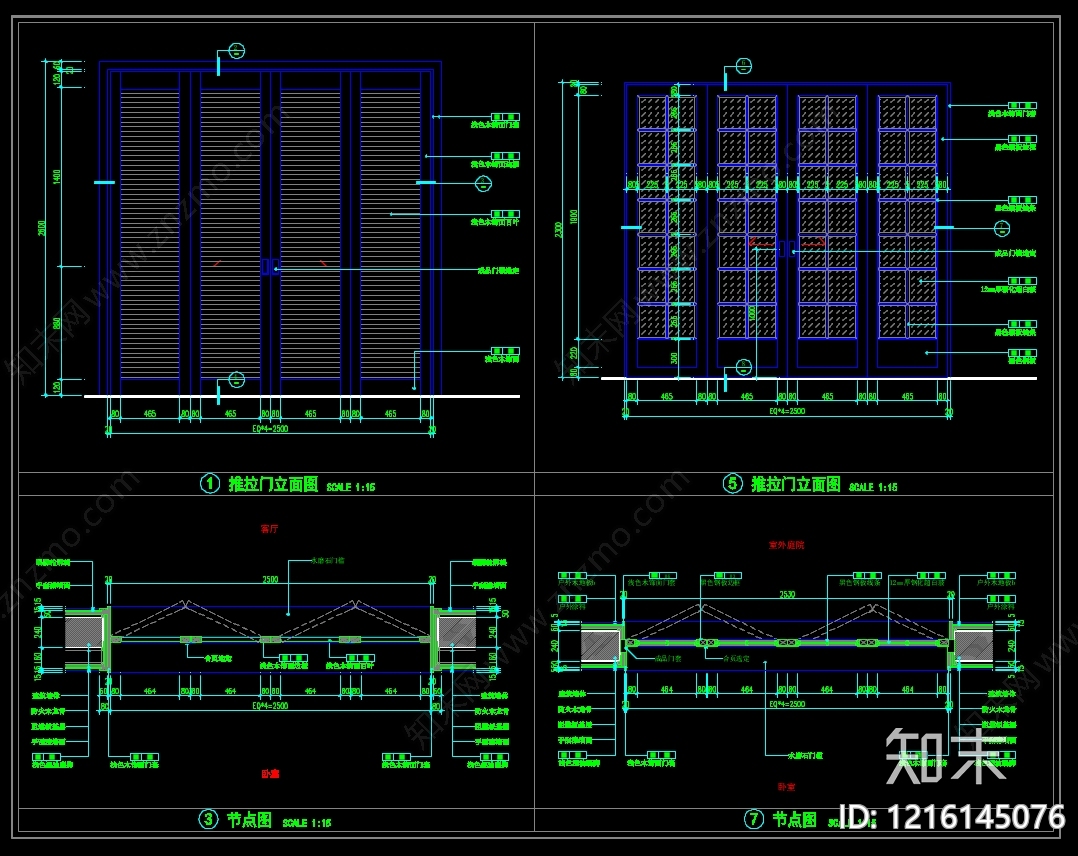Select the "推拉门立面图" title of drawing 1
Image resolution: width=1078 pixels, height=856 pixels.
(274, 484)
